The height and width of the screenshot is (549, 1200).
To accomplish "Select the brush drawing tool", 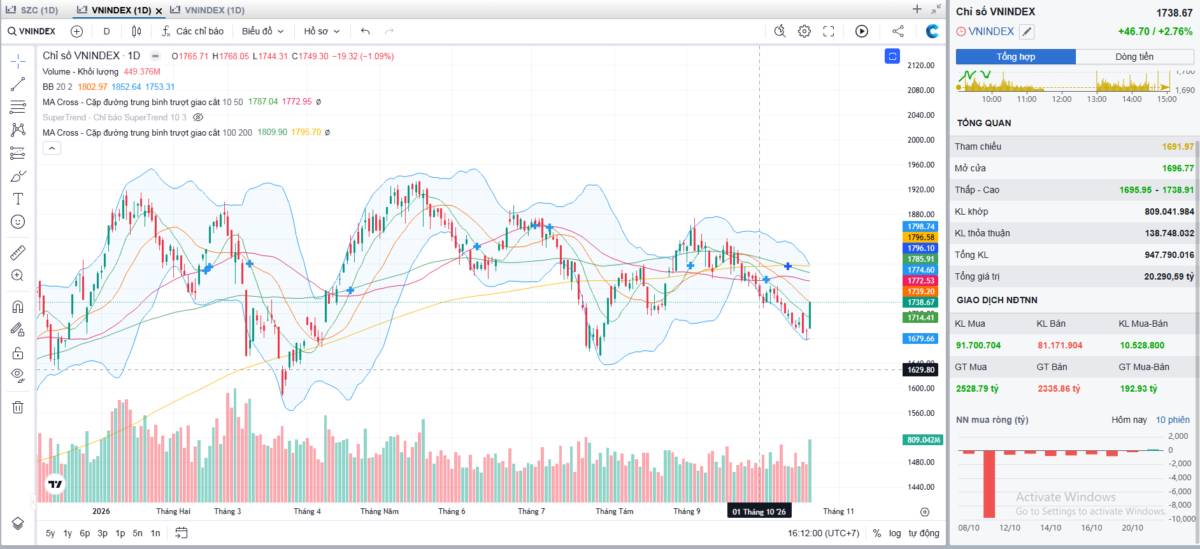I will coord(18,176).
